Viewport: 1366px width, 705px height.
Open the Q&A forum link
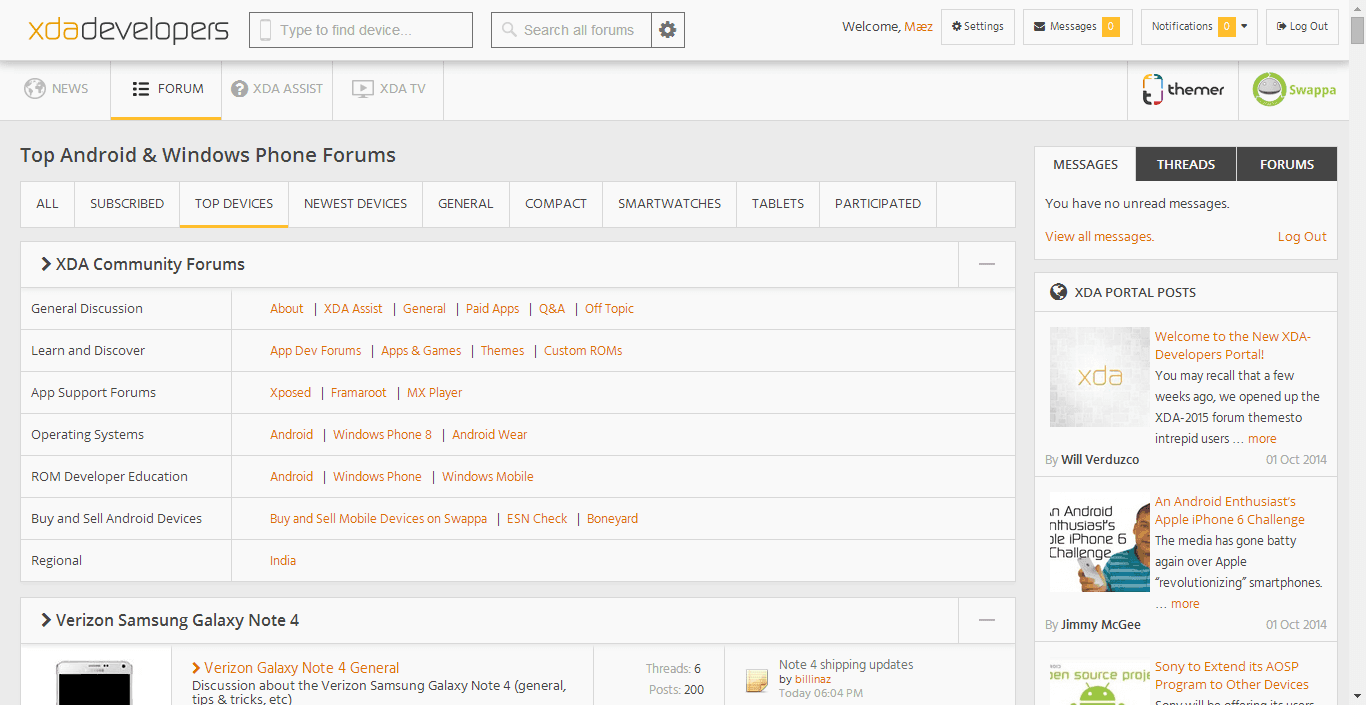[552, 309]
